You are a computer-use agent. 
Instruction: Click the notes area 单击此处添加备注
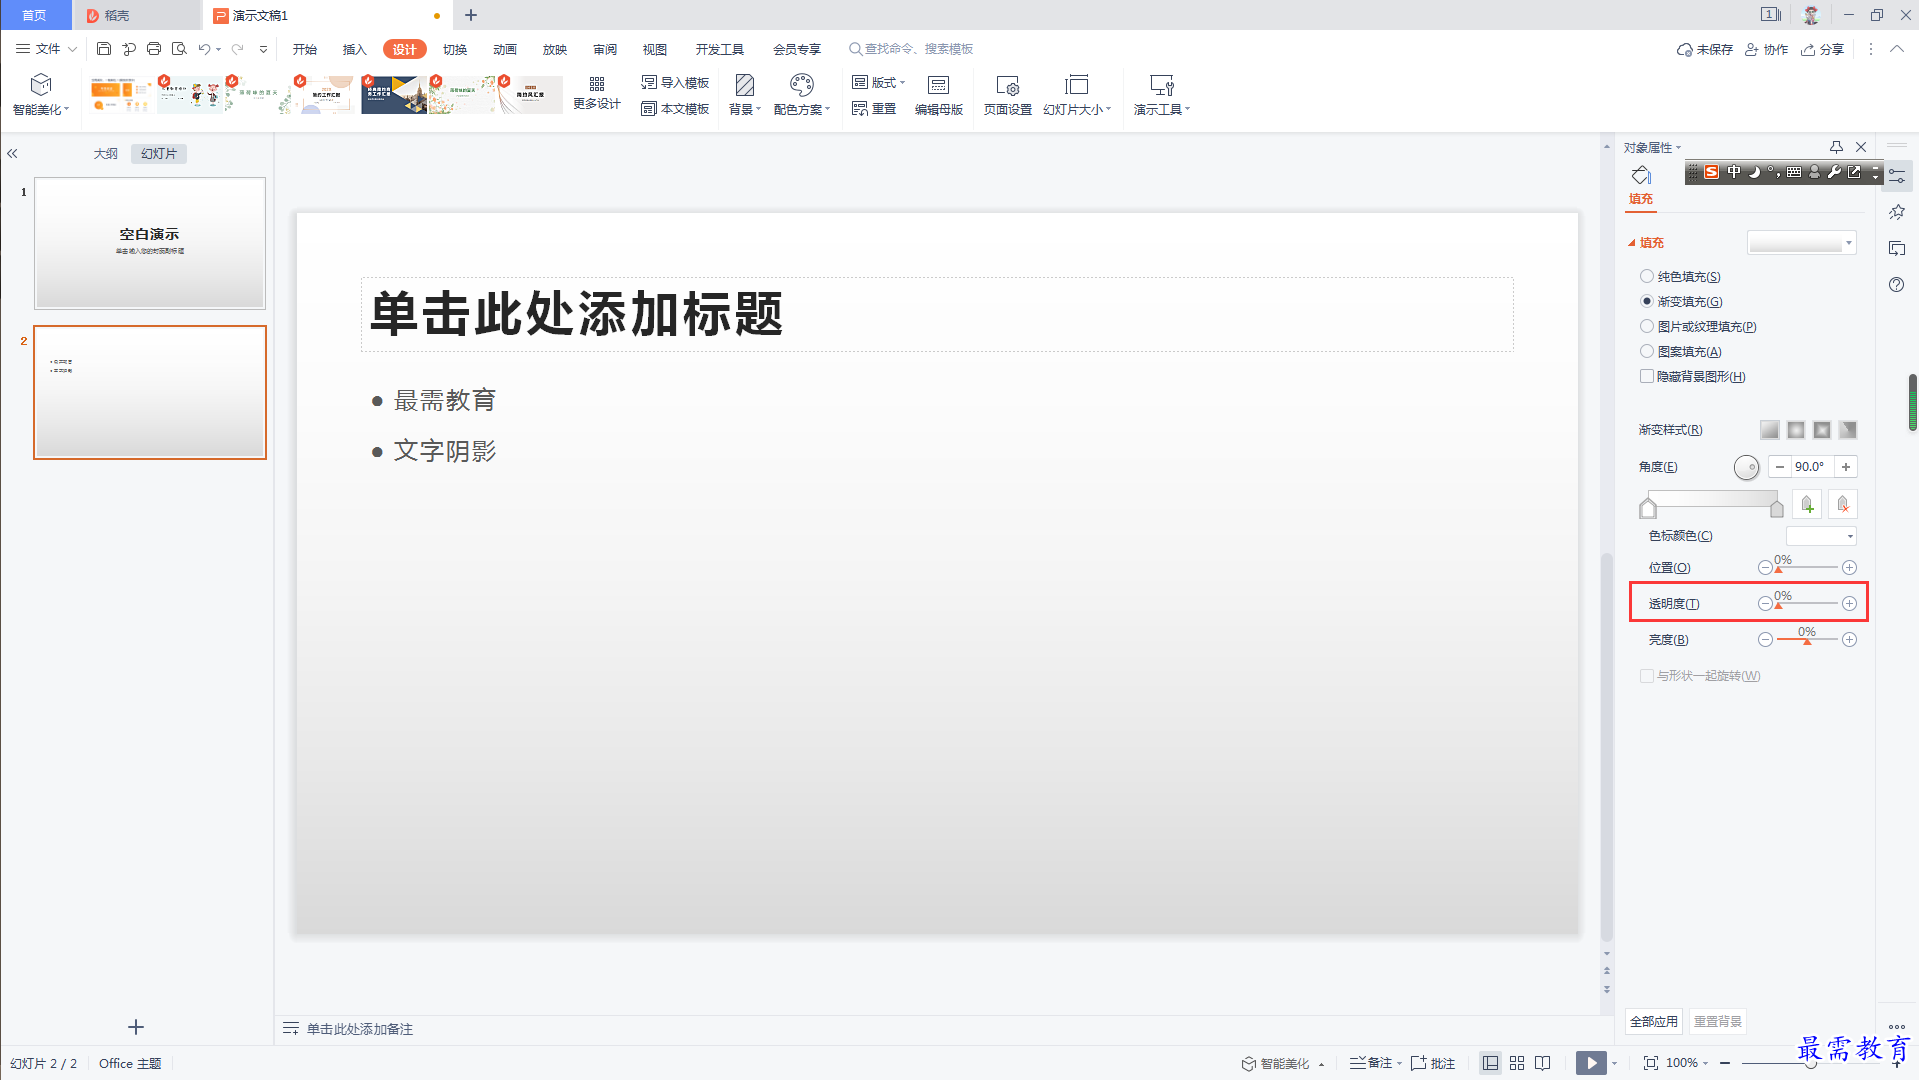pos(359,1029)
